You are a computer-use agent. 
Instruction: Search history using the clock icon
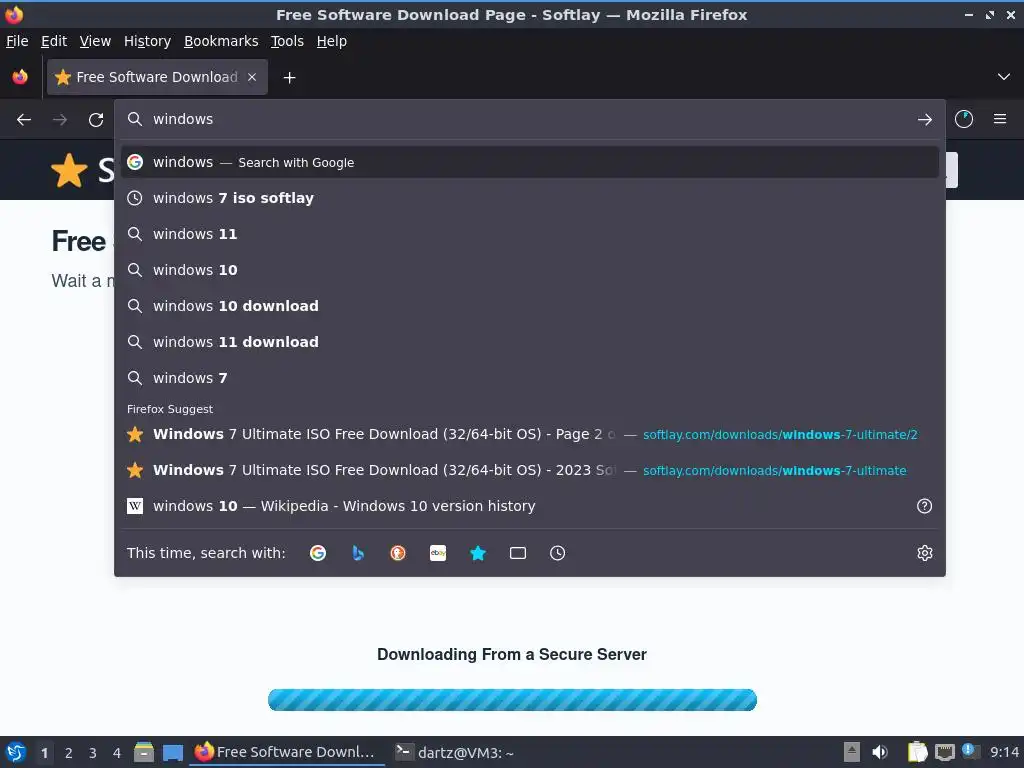click(558, 553)
